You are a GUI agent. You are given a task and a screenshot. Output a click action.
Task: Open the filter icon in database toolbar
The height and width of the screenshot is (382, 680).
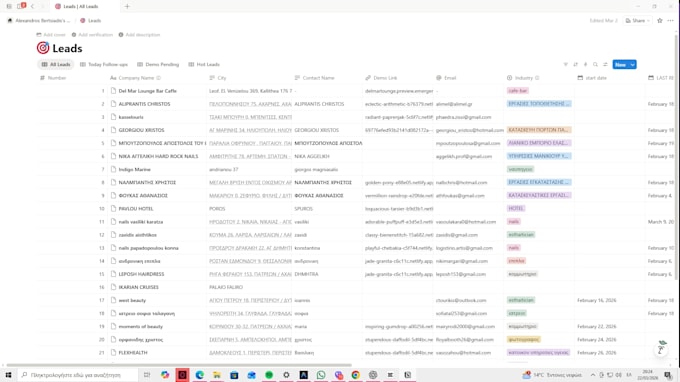566,65
